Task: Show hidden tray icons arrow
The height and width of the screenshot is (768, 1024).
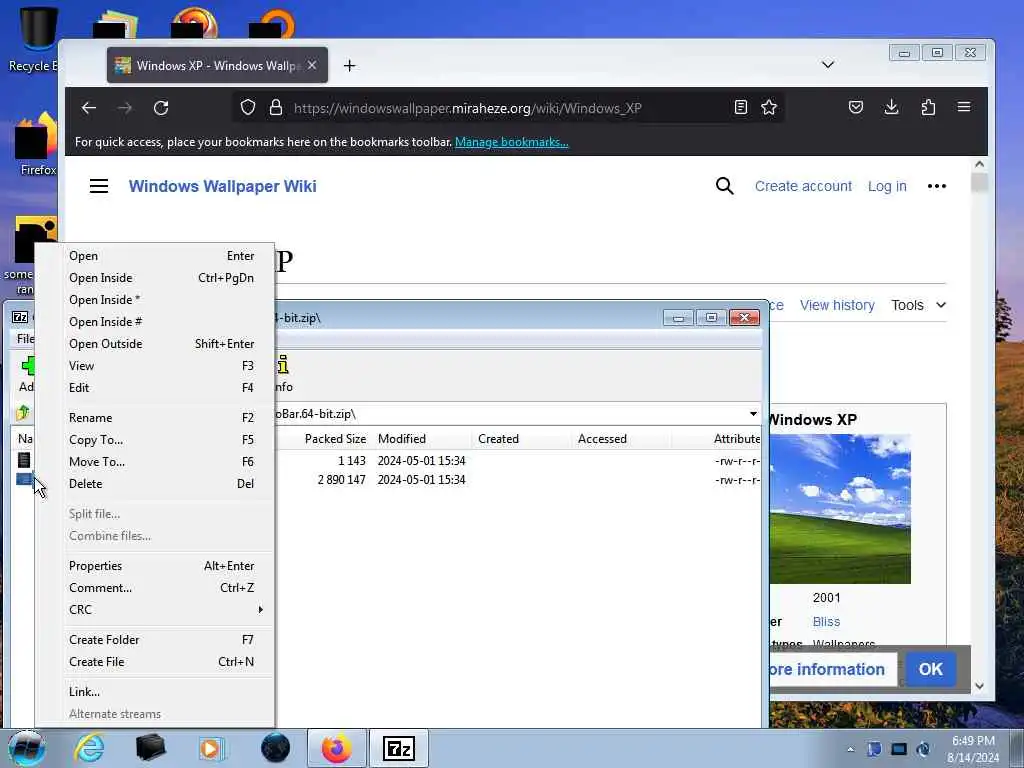Action: pos(850,749)
